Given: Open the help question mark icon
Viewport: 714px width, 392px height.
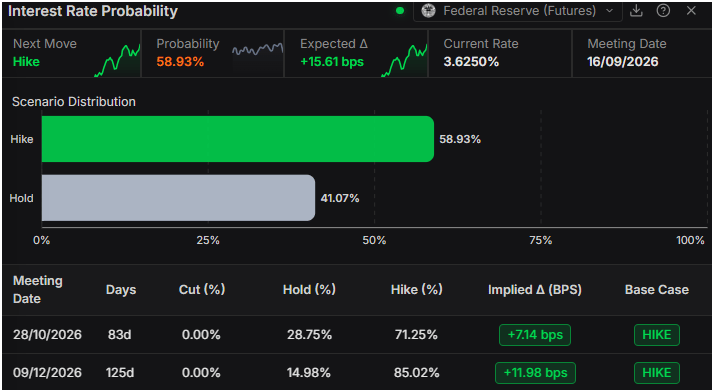Looking at the screenshot, I should [663, 11].
